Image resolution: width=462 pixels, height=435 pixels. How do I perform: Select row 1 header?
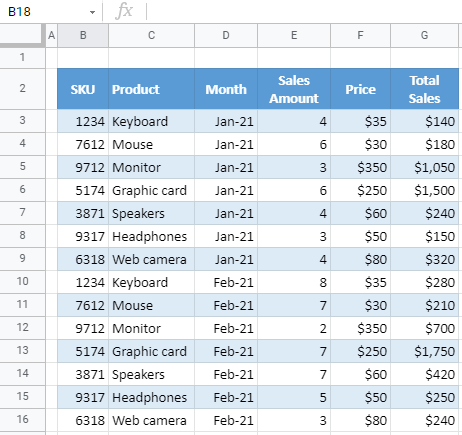click(x=22, y=57)
